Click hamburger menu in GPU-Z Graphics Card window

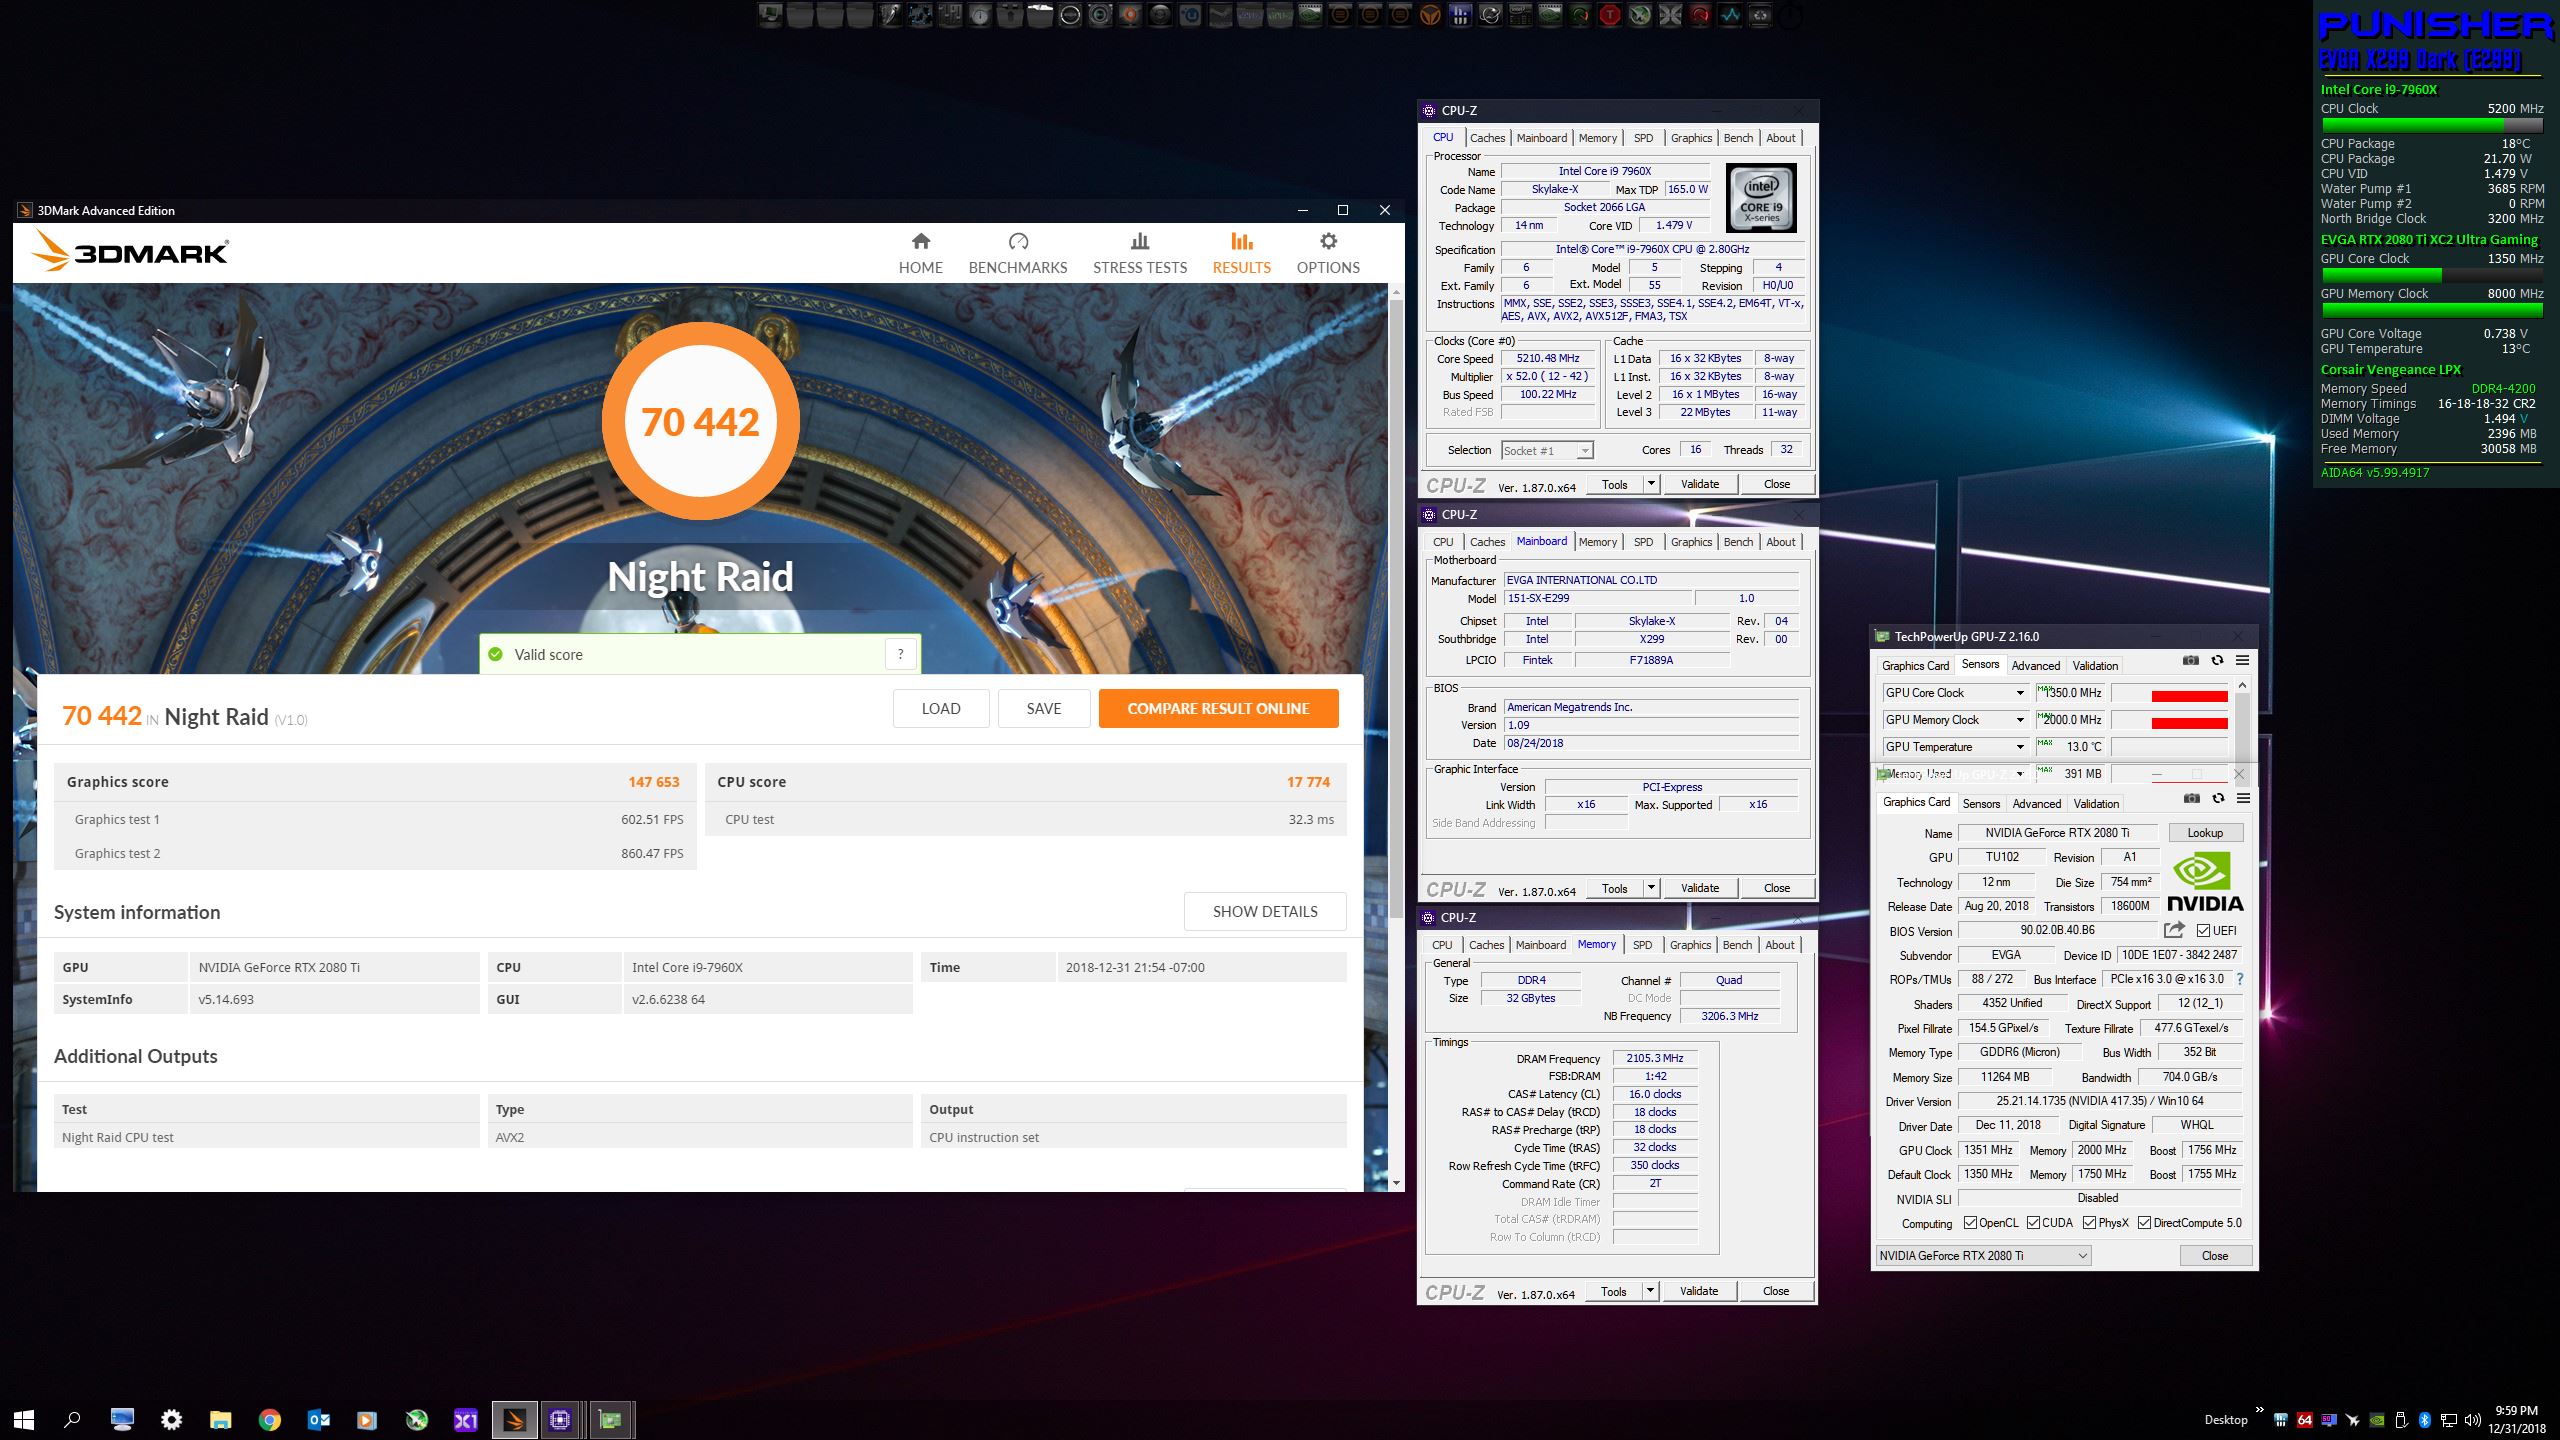click(x=2243, y=799)
